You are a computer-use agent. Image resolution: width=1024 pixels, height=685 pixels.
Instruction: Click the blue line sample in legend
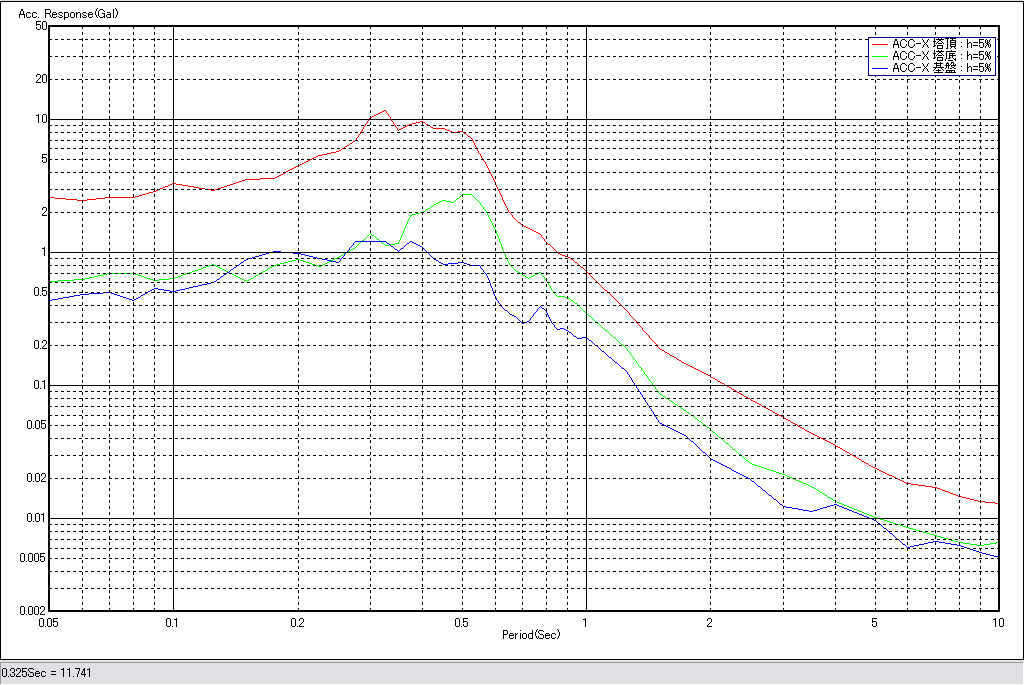pos(879,69)
